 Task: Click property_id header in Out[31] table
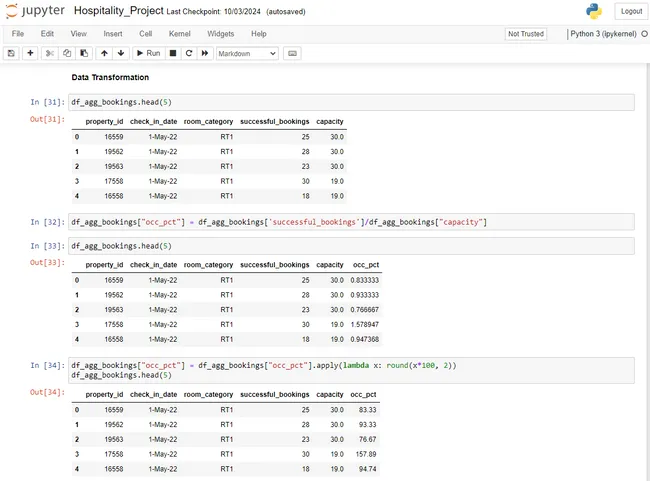(x=104, y=121)
